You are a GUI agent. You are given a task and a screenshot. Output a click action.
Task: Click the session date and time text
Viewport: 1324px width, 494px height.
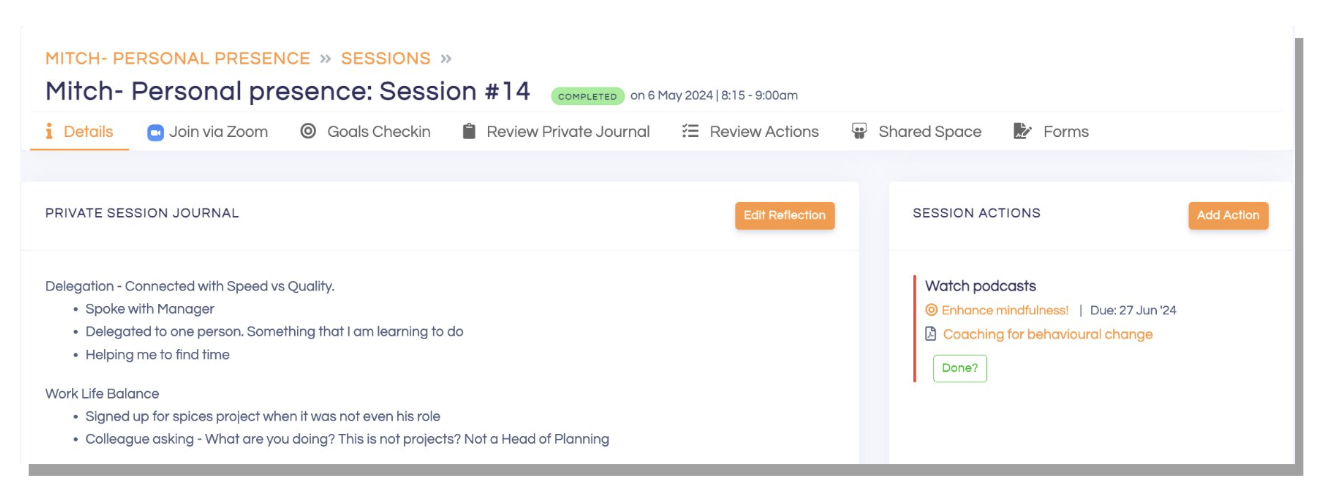[714, 96]
